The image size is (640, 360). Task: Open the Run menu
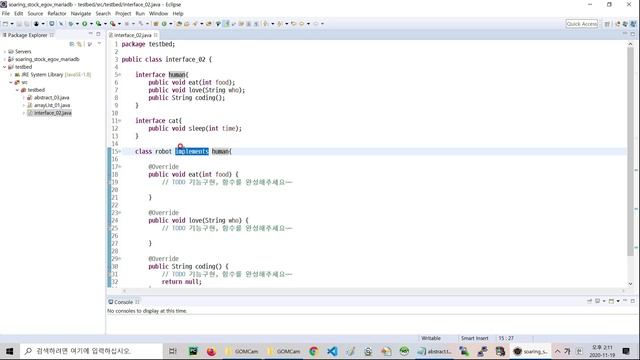(140, 13)
